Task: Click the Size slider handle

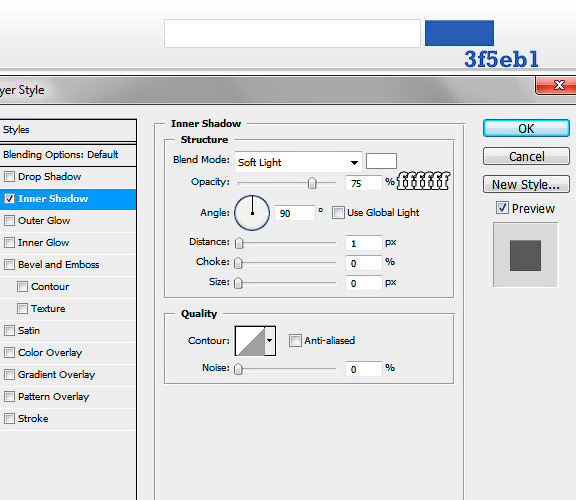Action: [x=238, y=283]
